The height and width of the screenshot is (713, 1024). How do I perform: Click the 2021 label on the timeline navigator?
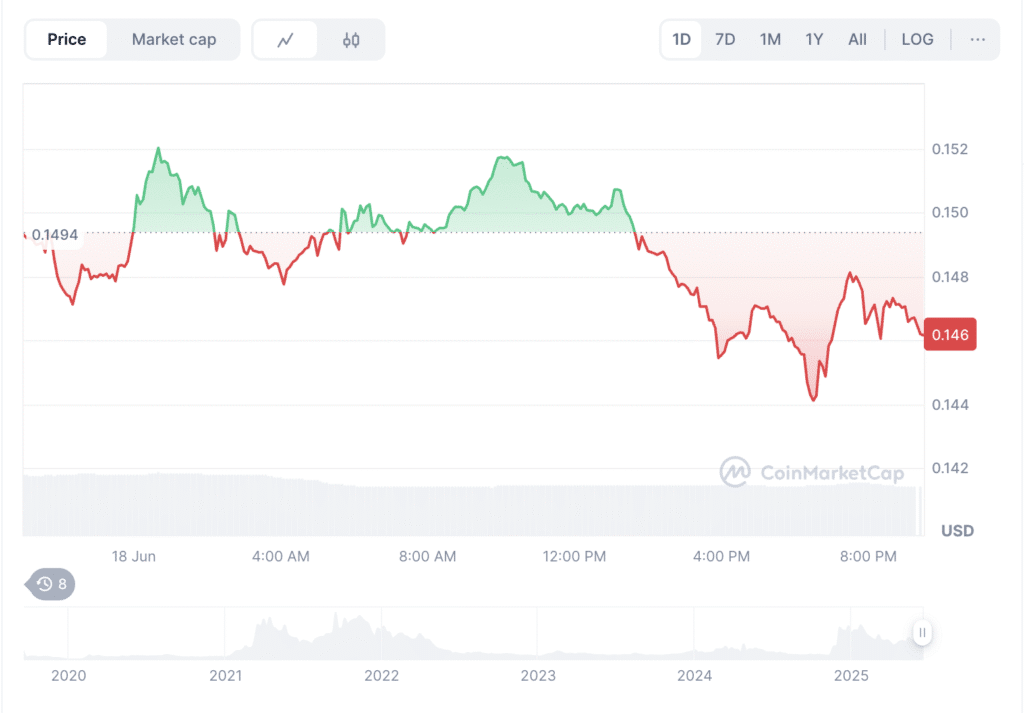[225, 676]
